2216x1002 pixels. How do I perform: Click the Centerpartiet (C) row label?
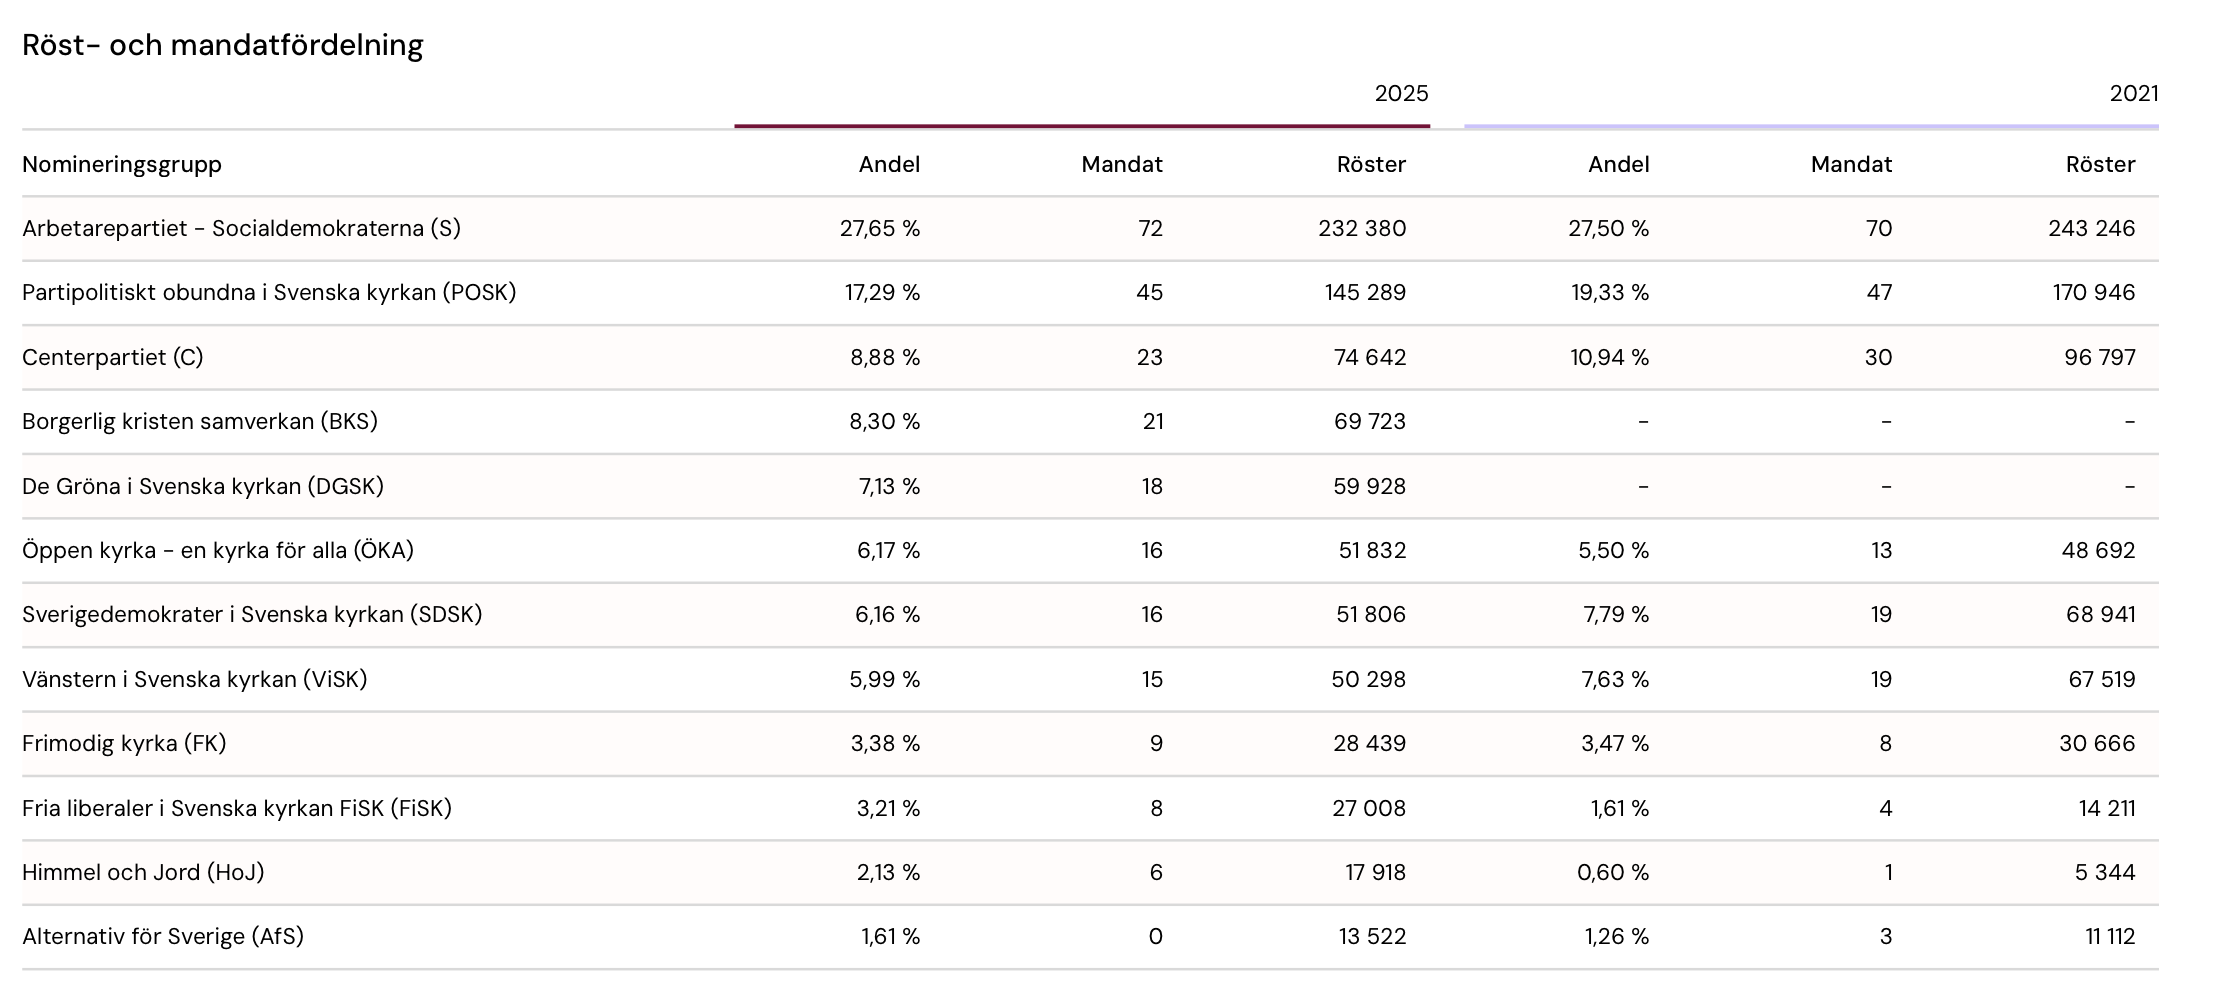(x=112, y=357)
